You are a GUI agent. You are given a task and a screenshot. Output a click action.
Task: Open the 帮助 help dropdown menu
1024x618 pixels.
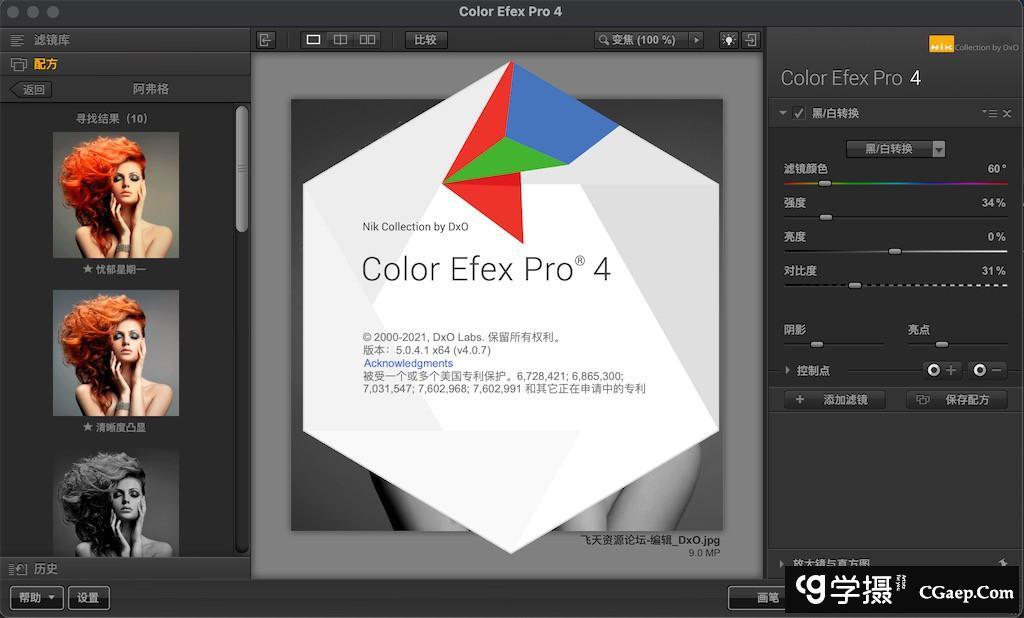pos(37,598)
